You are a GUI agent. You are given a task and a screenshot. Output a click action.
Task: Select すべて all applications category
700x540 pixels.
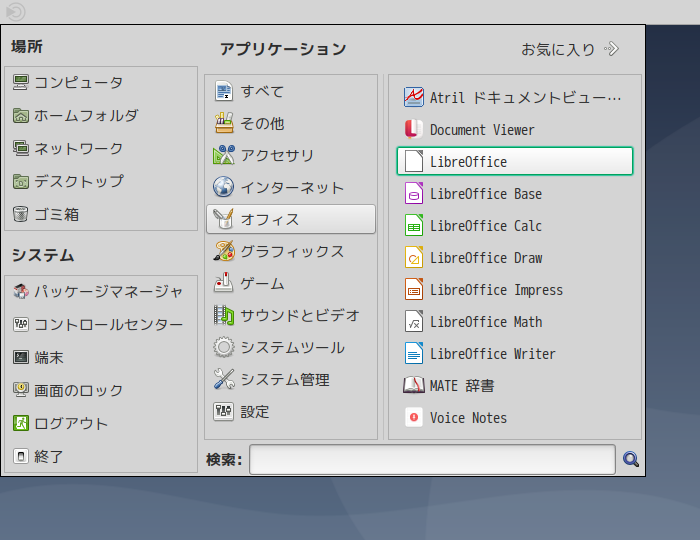[291, 91]
